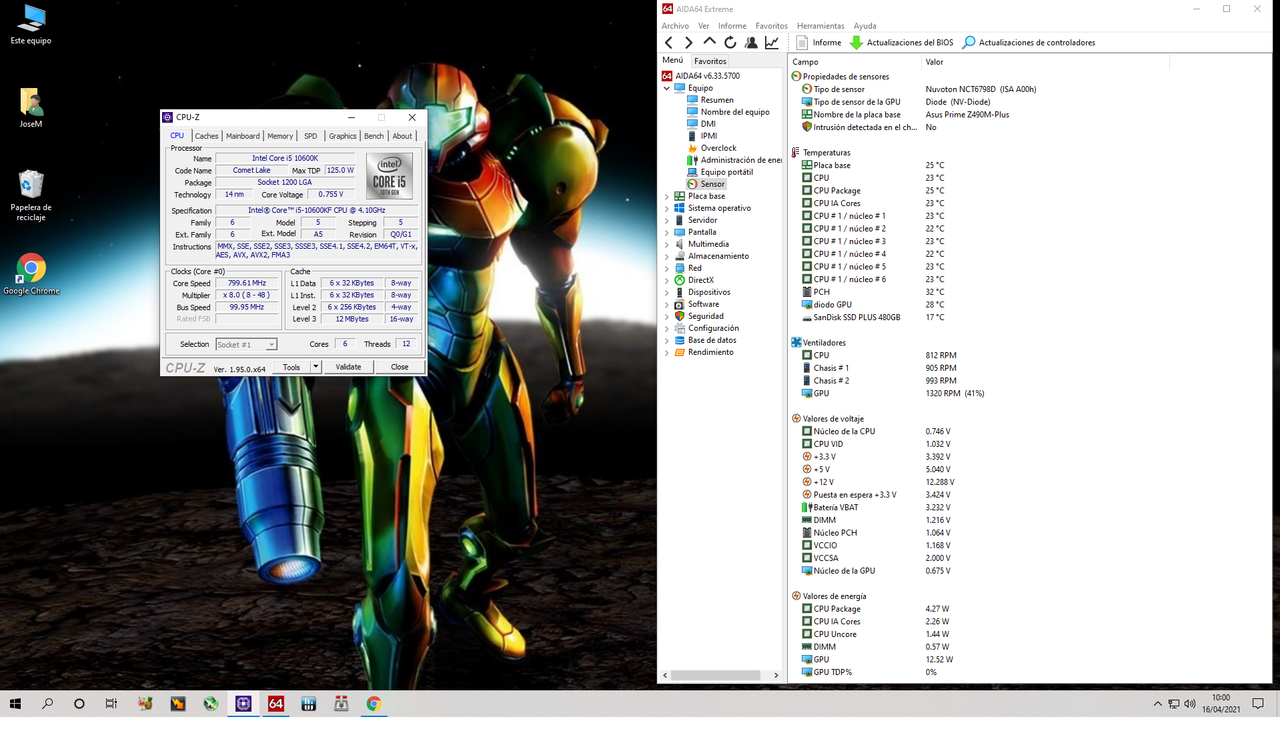This screenshot has height=729, width=1280.
Task: Switch to the Menú panel tab
Action: [673, 61]
